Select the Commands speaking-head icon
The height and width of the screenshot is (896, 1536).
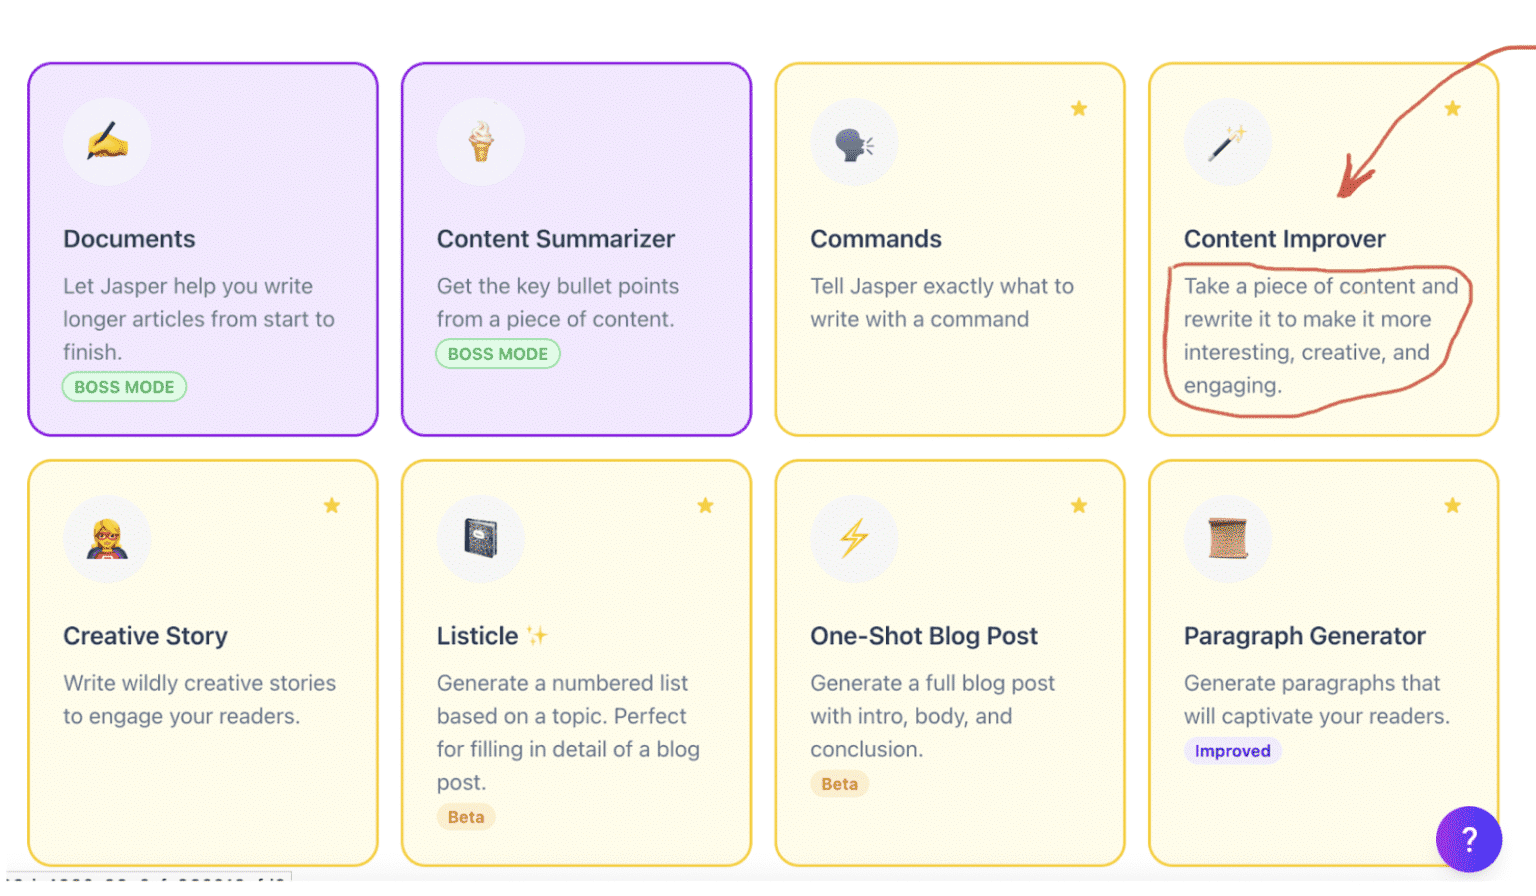pos(854,141)
